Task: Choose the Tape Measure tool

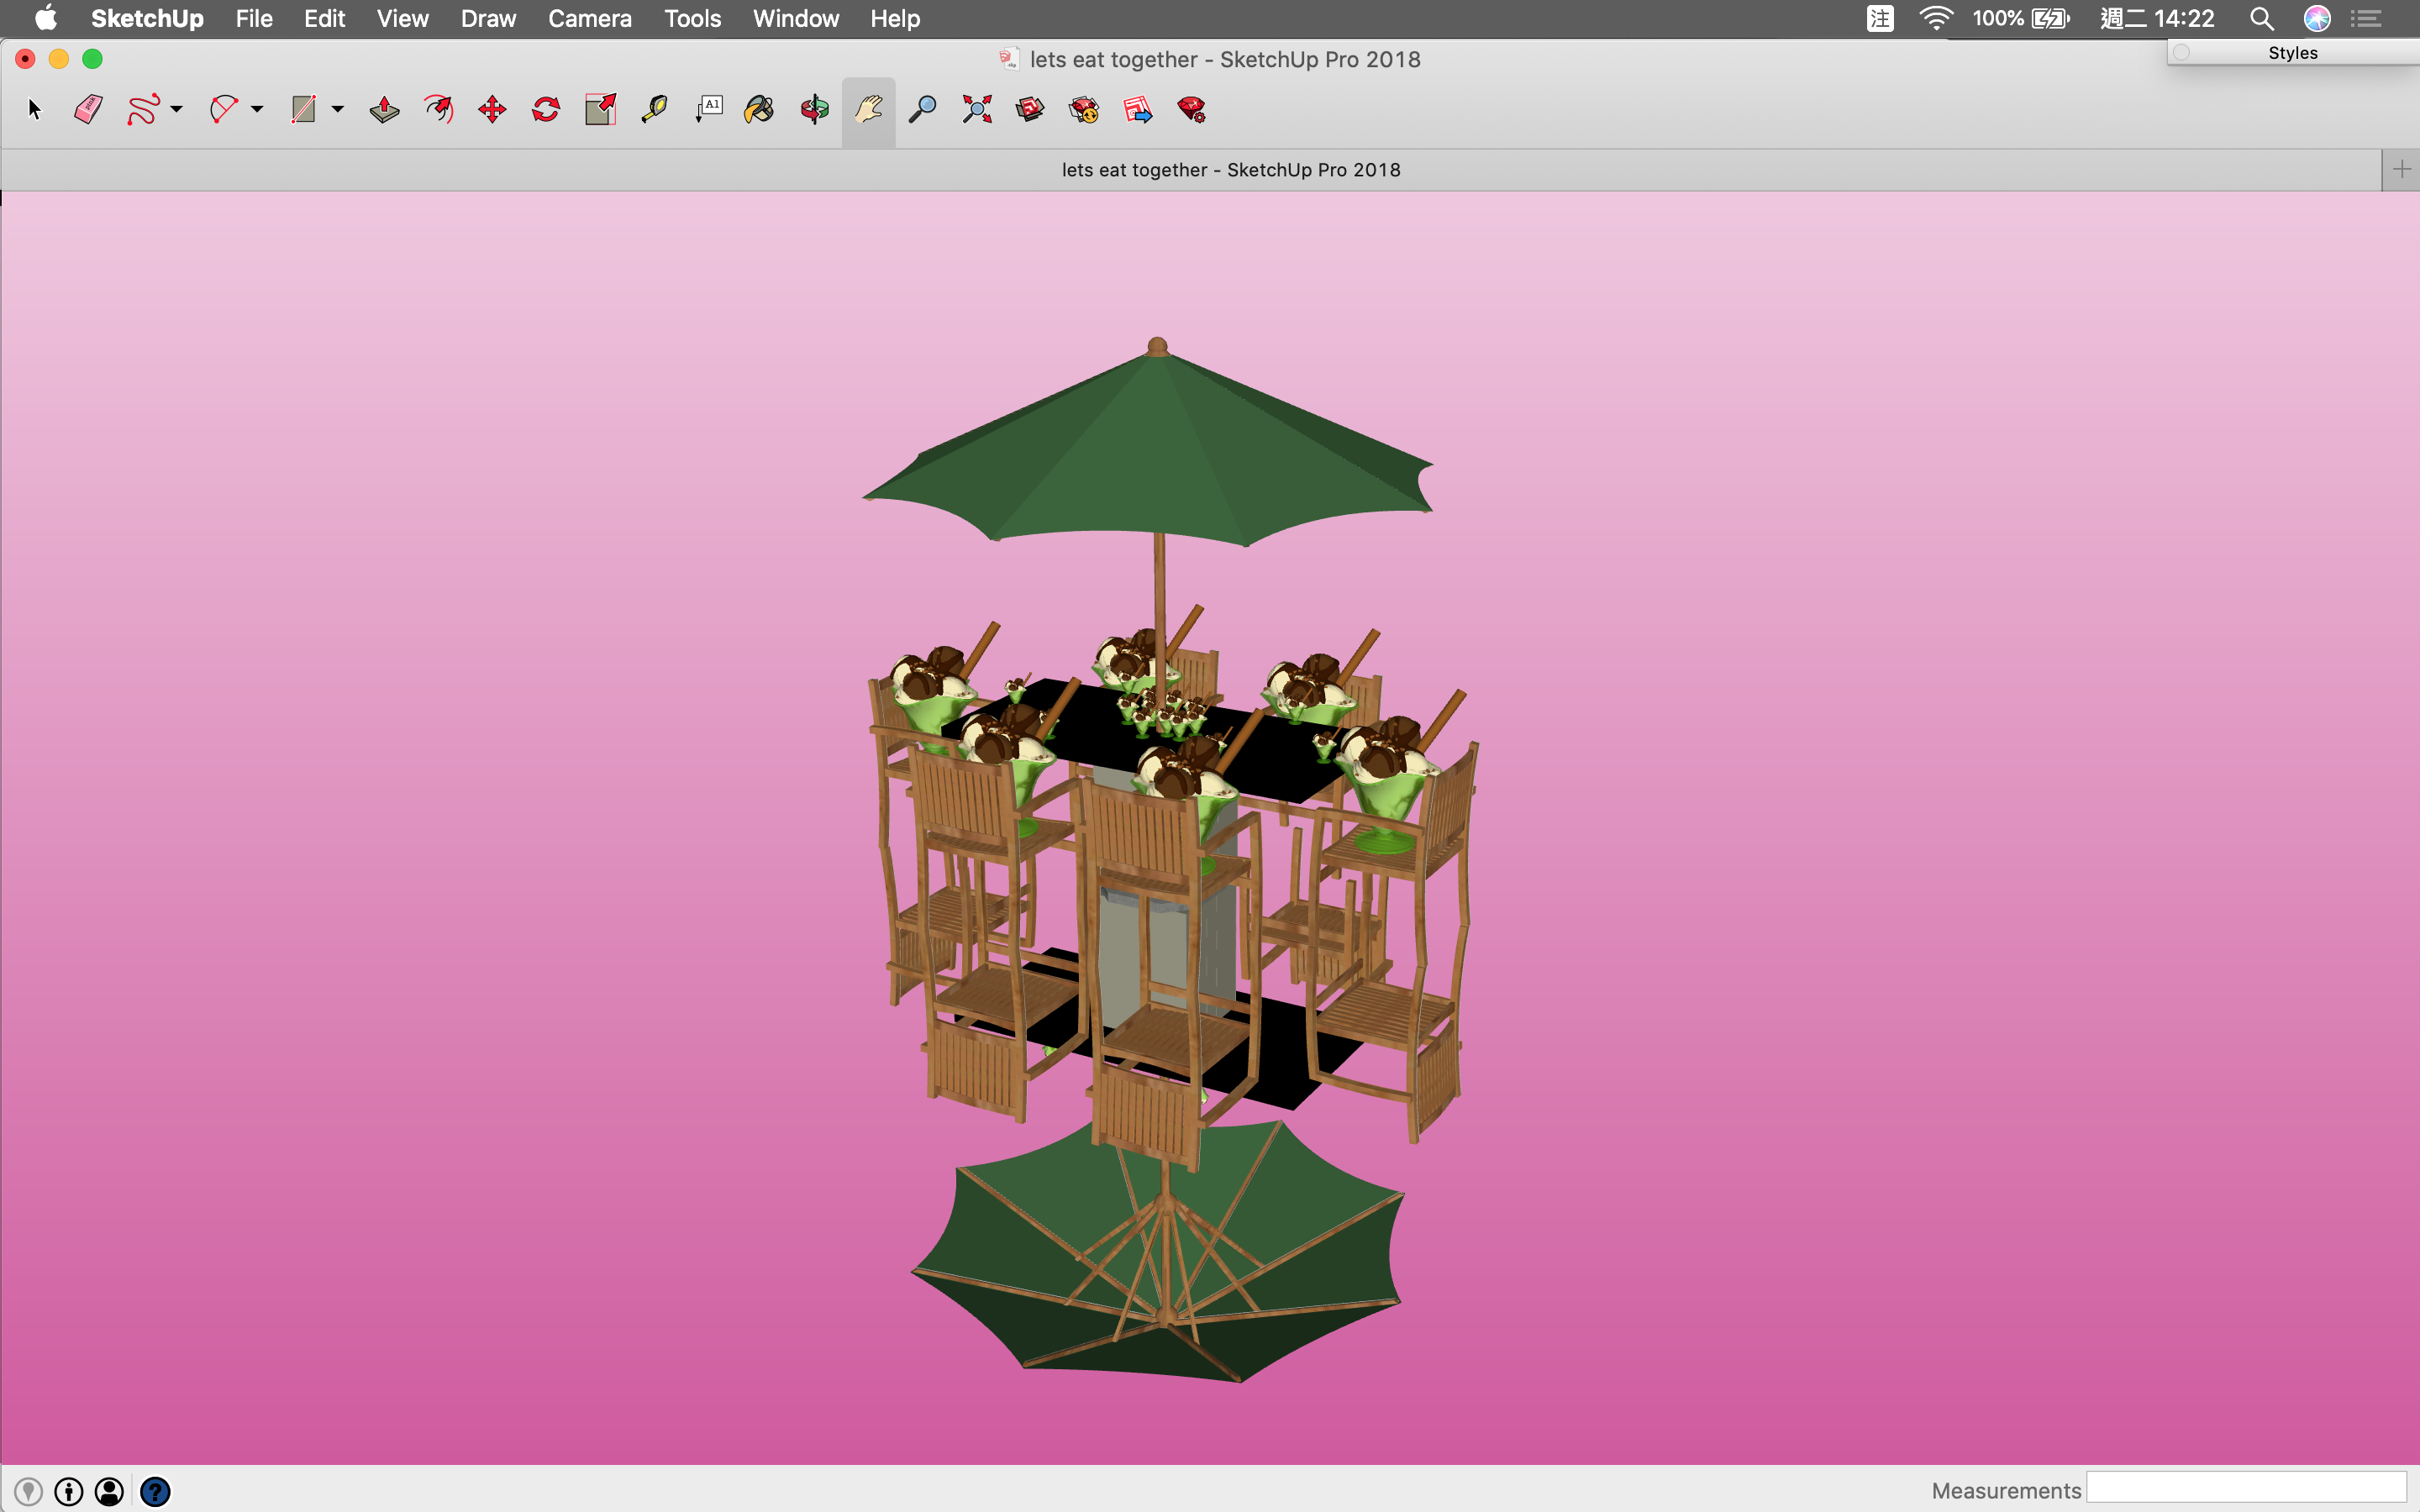Action: point(655,109)
